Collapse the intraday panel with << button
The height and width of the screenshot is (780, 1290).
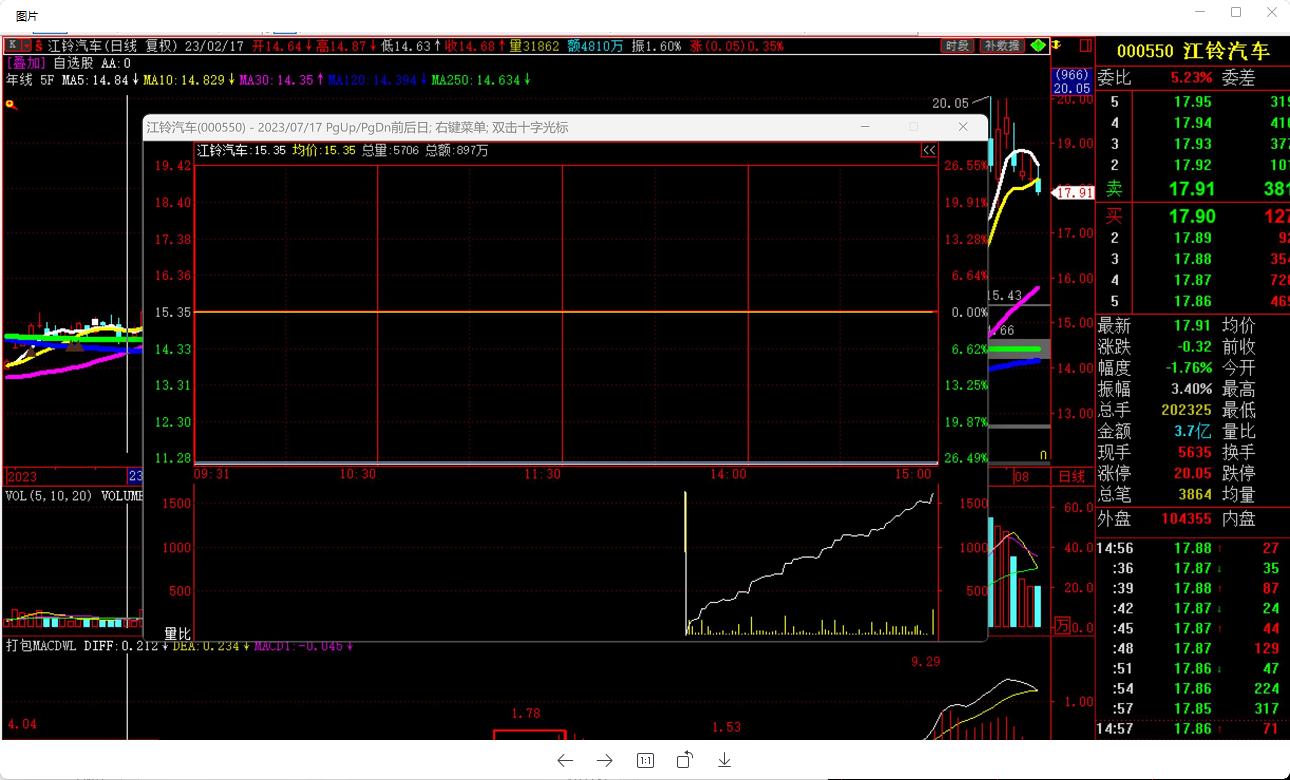[929, 151]
